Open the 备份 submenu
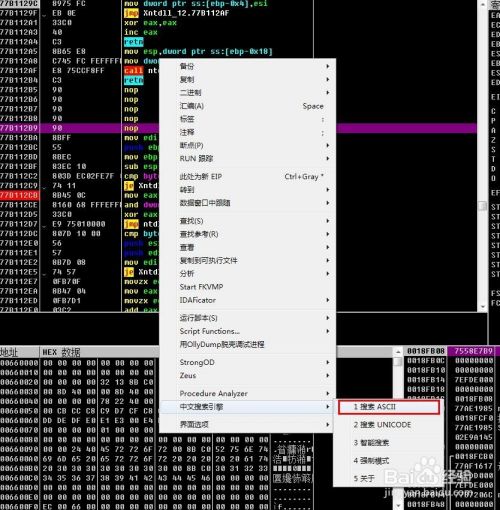500x510 pixels. pyautogui.click(x=247, y=66)
